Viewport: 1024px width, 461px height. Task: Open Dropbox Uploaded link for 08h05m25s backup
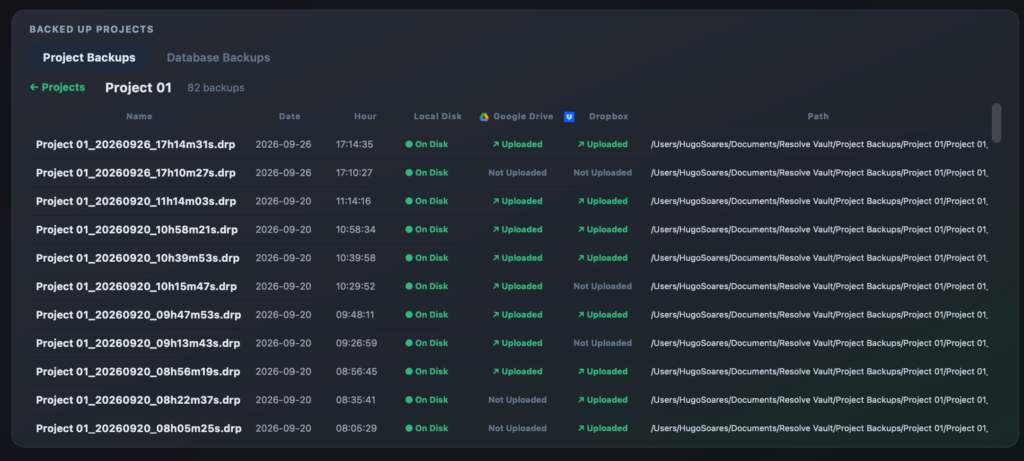pos(602,428)
